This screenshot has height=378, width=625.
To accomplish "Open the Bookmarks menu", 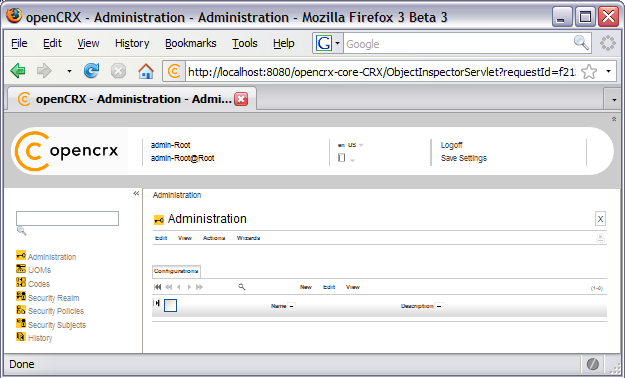I will click(x=191, y=43).
